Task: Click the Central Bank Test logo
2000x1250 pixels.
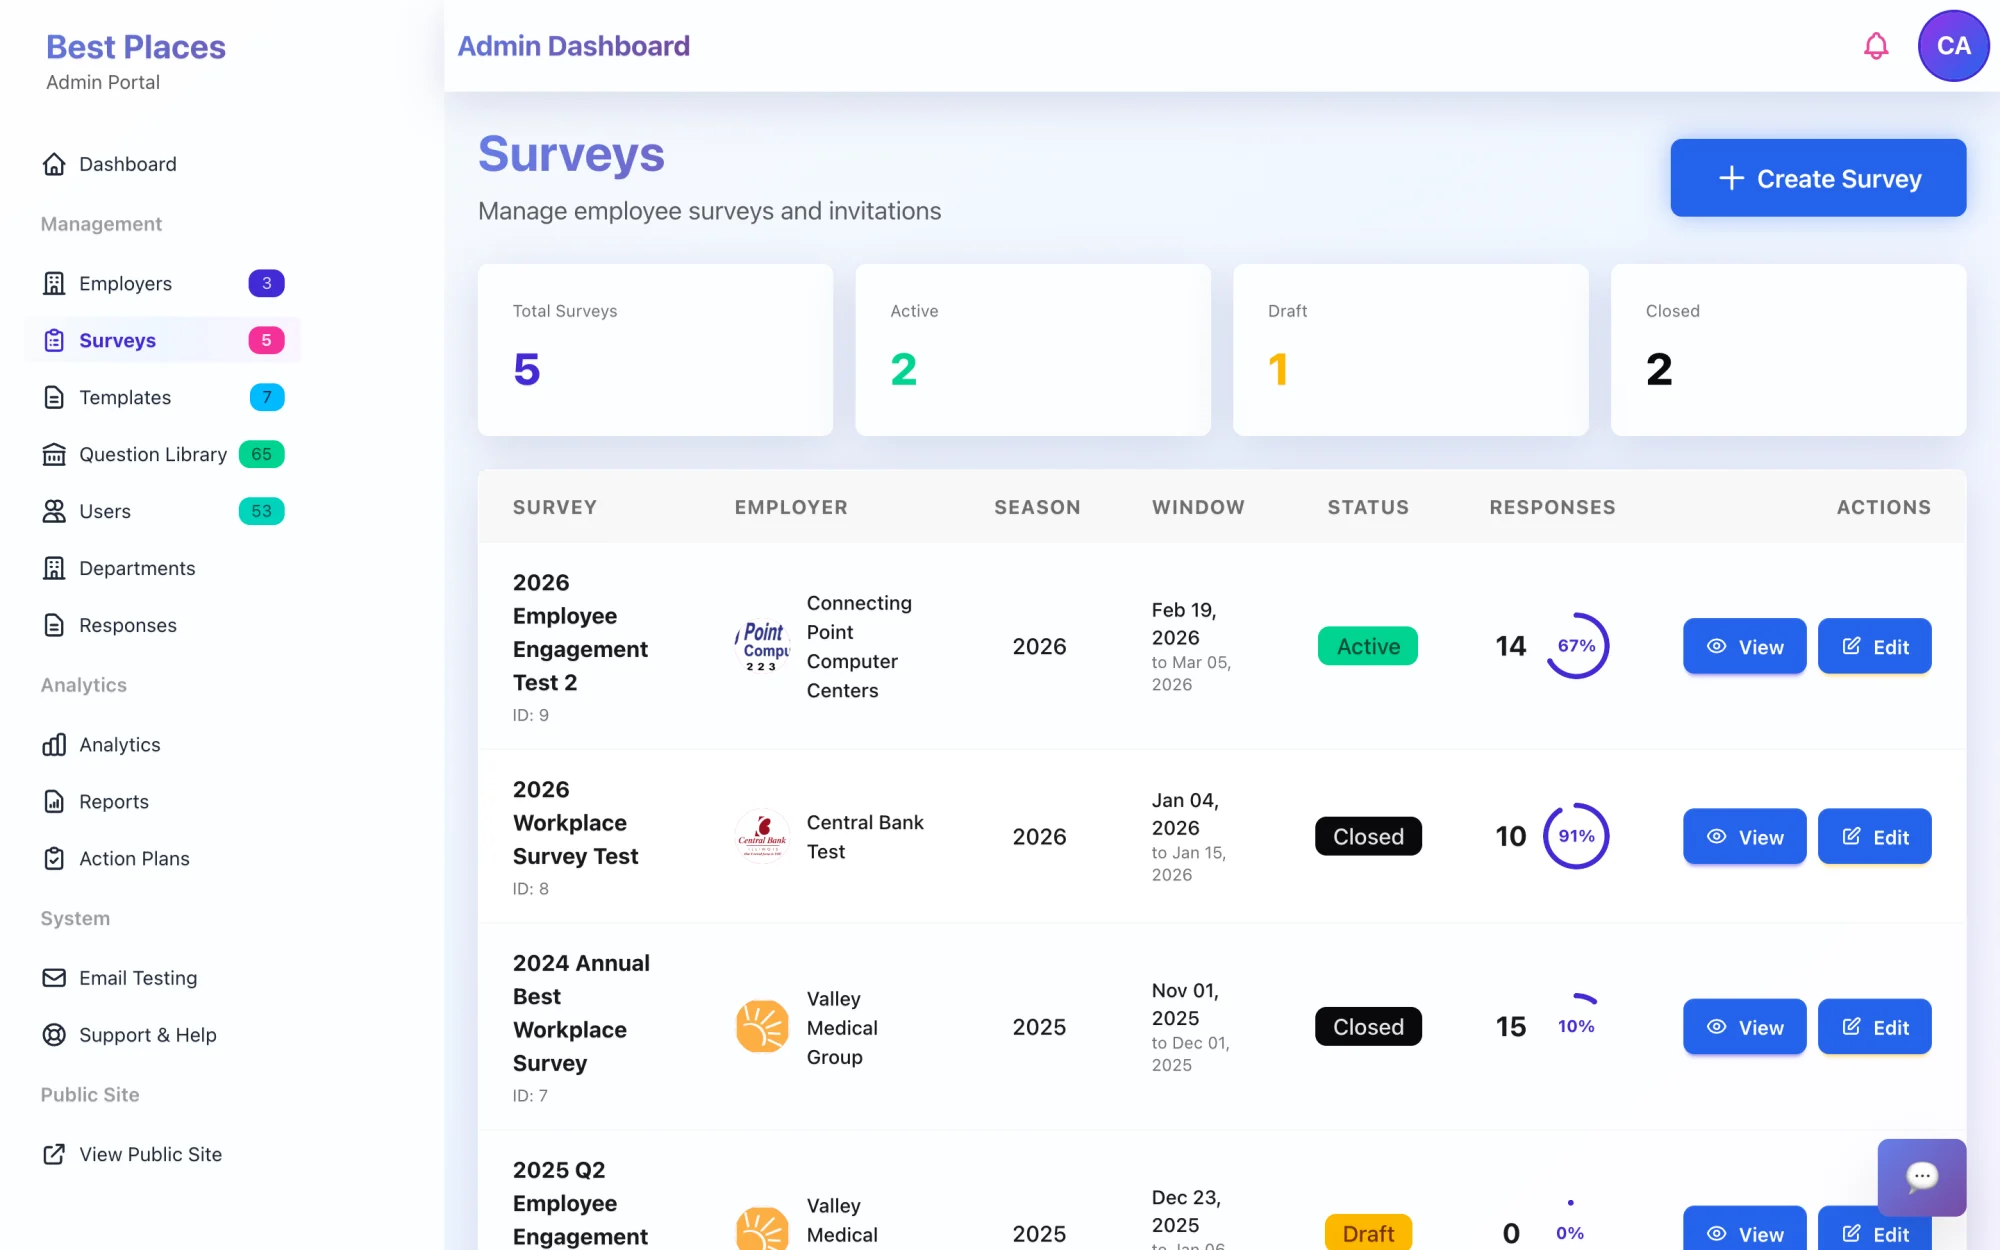Action: [x=762, y=836]
